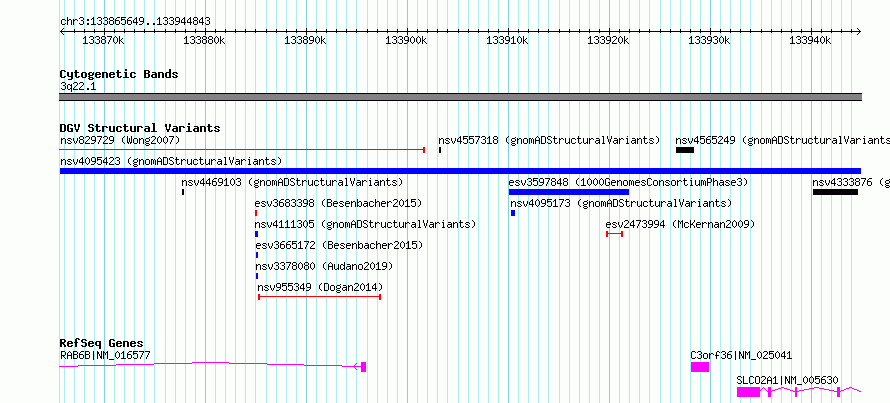Image resolution: width=890 pixels, height=403 pixels.
Task: Select the red nsv955349 variant bar
Action: [x=320, y=297]
